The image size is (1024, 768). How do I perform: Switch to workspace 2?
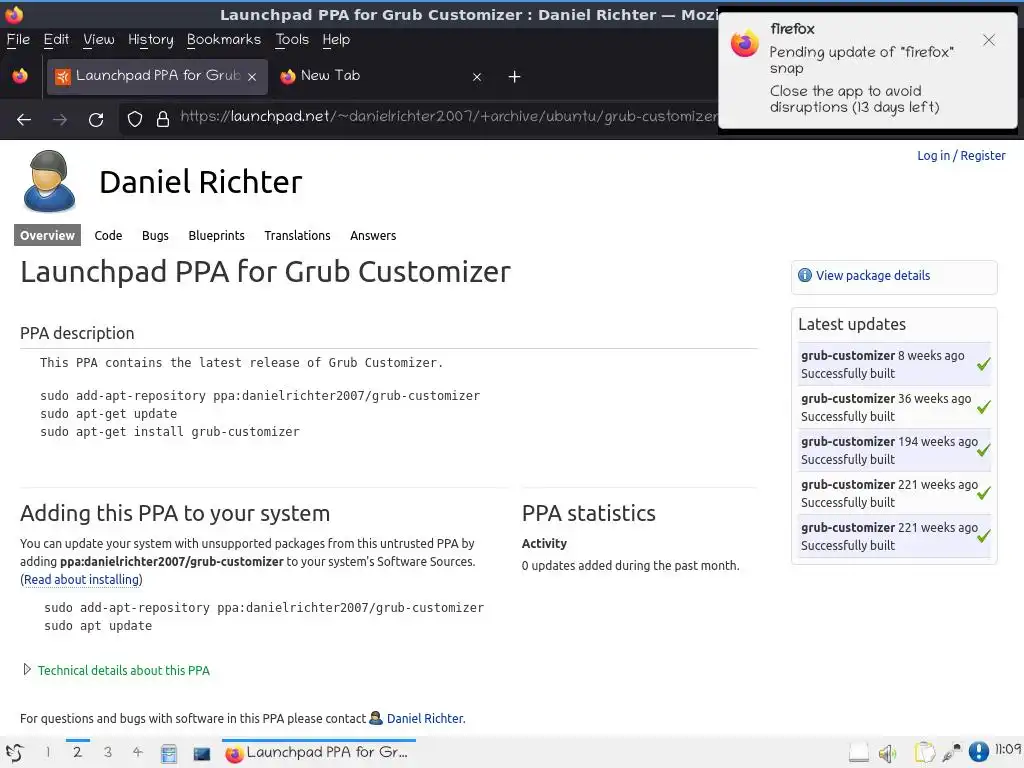pyautogui.click(x=77, y=752)
